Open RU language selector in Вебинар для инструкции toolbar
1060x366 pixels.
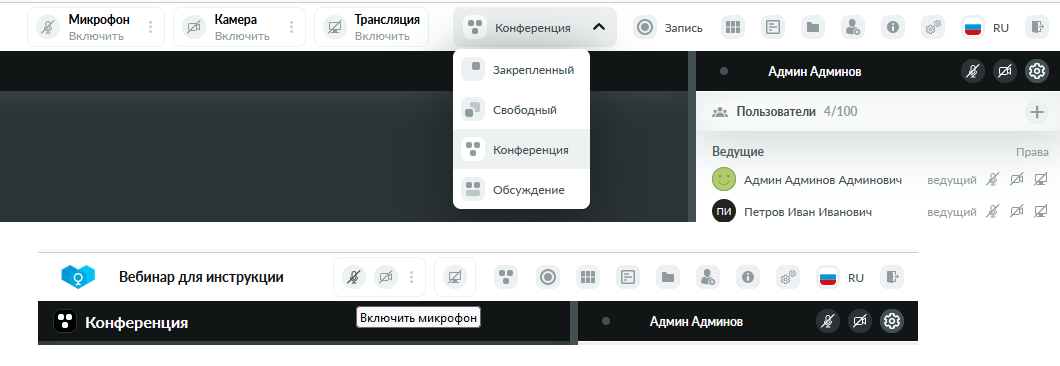click(840, 277)
